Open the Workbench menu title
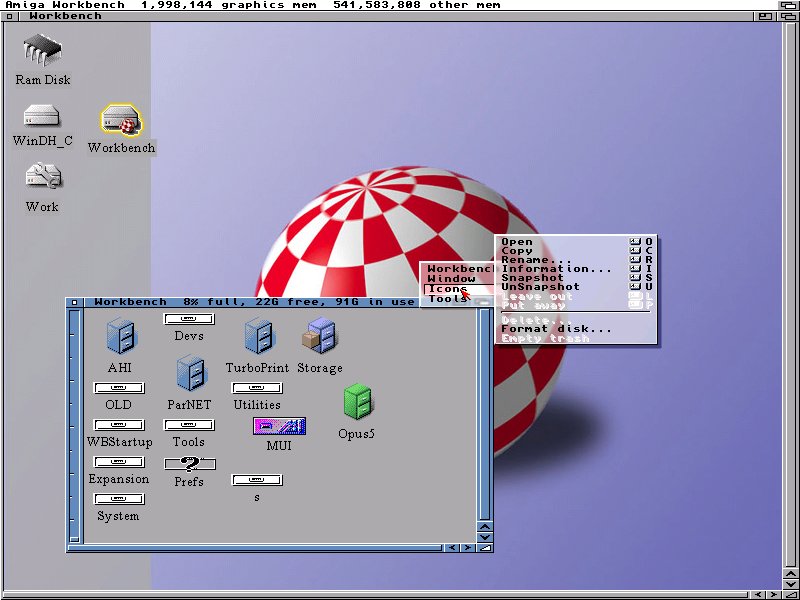 [x=459, y=269]
